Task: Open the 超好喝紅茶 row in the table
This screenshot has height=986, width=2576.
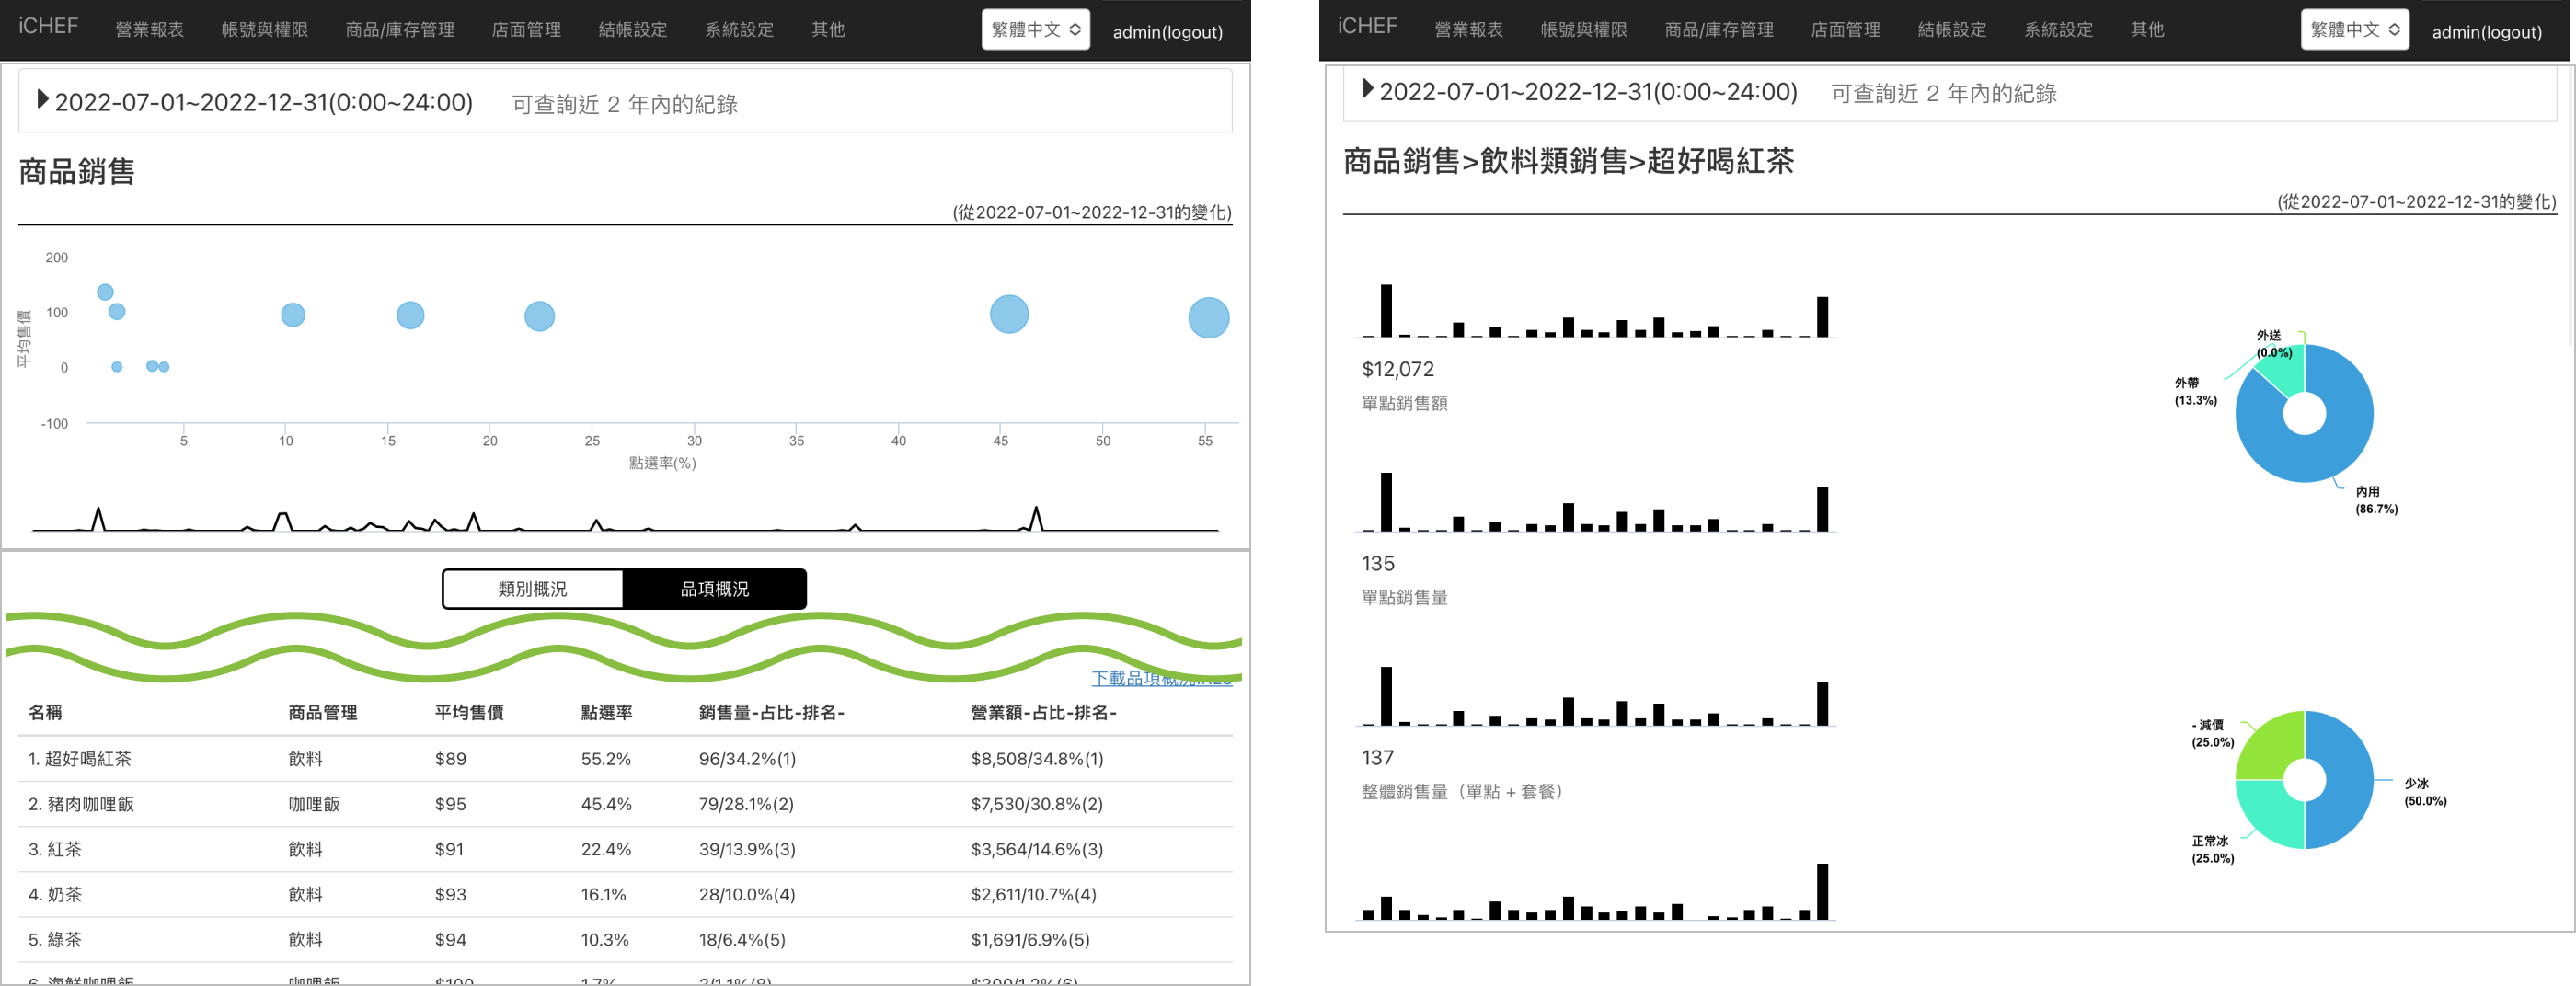Action: point(87,759)
